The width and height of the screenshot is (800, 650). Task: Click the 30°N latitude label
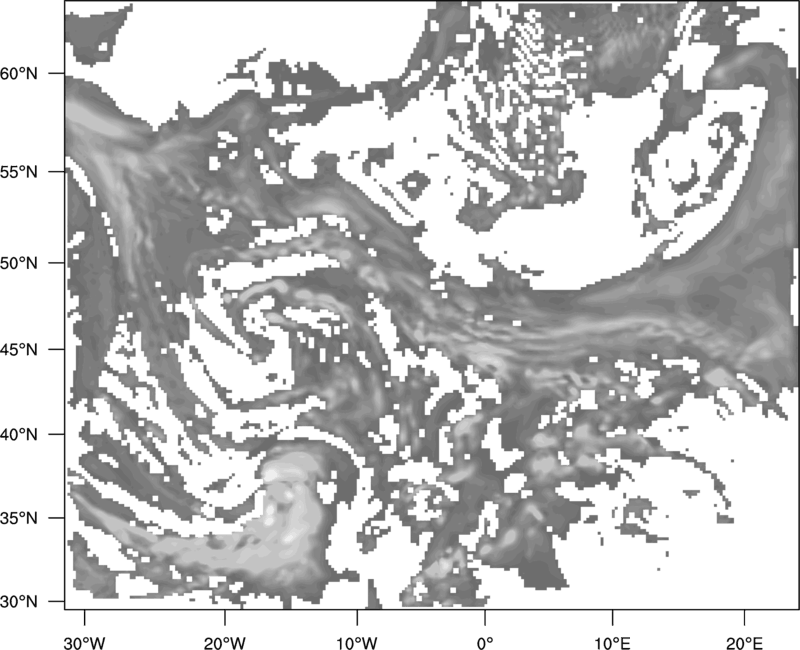click(x=19, y=602)
